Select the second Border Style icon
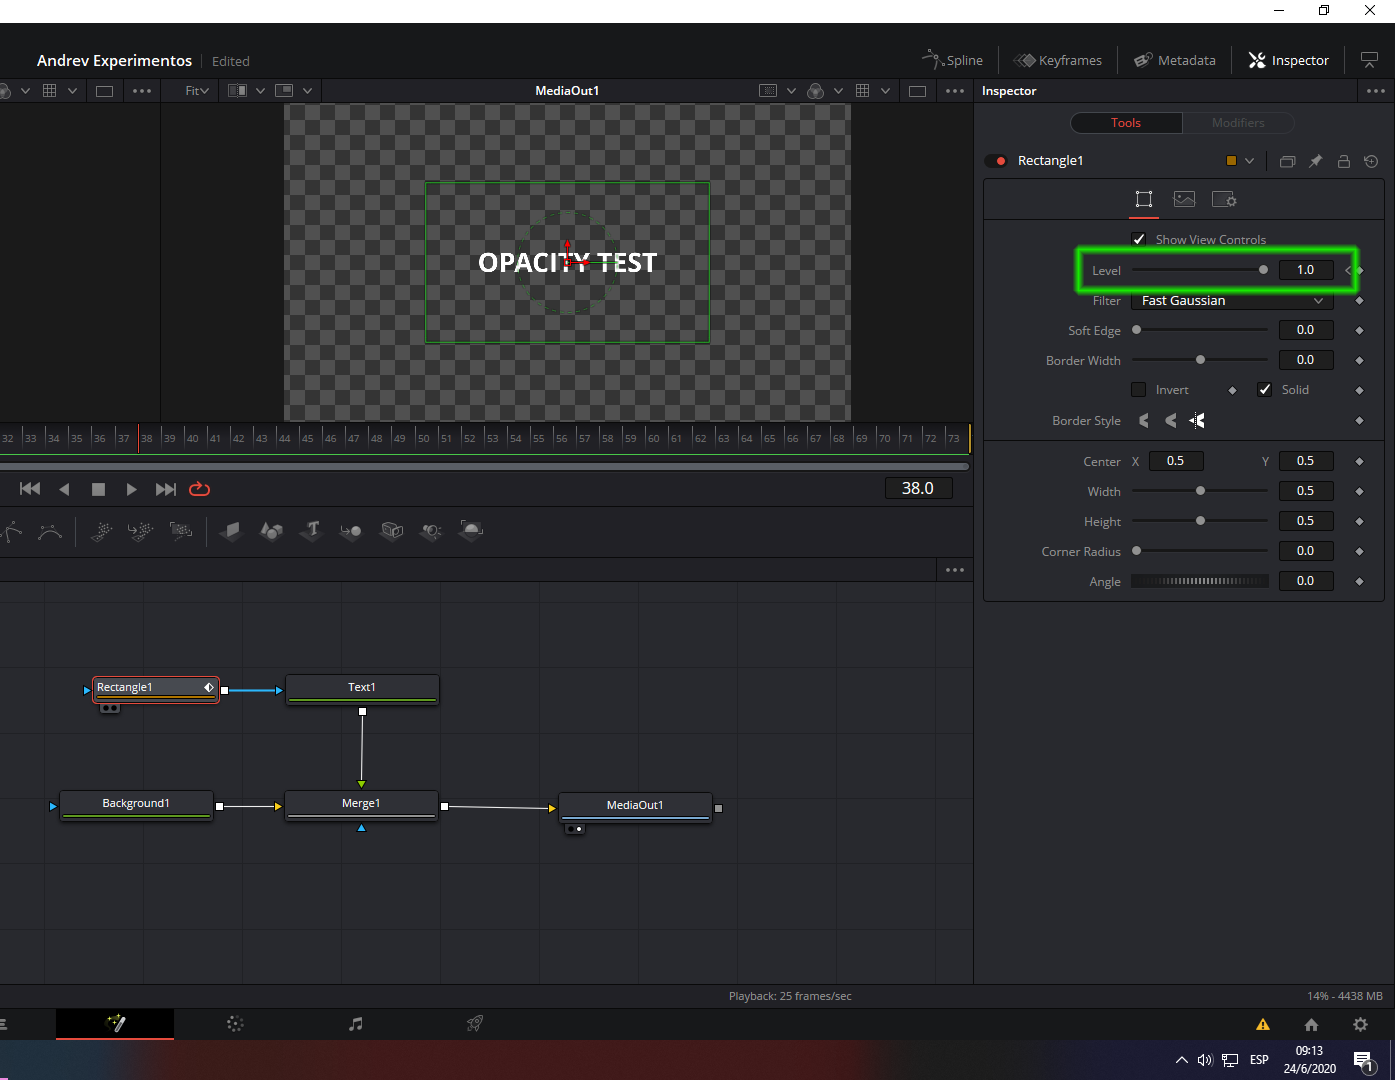 point(1171,421)
